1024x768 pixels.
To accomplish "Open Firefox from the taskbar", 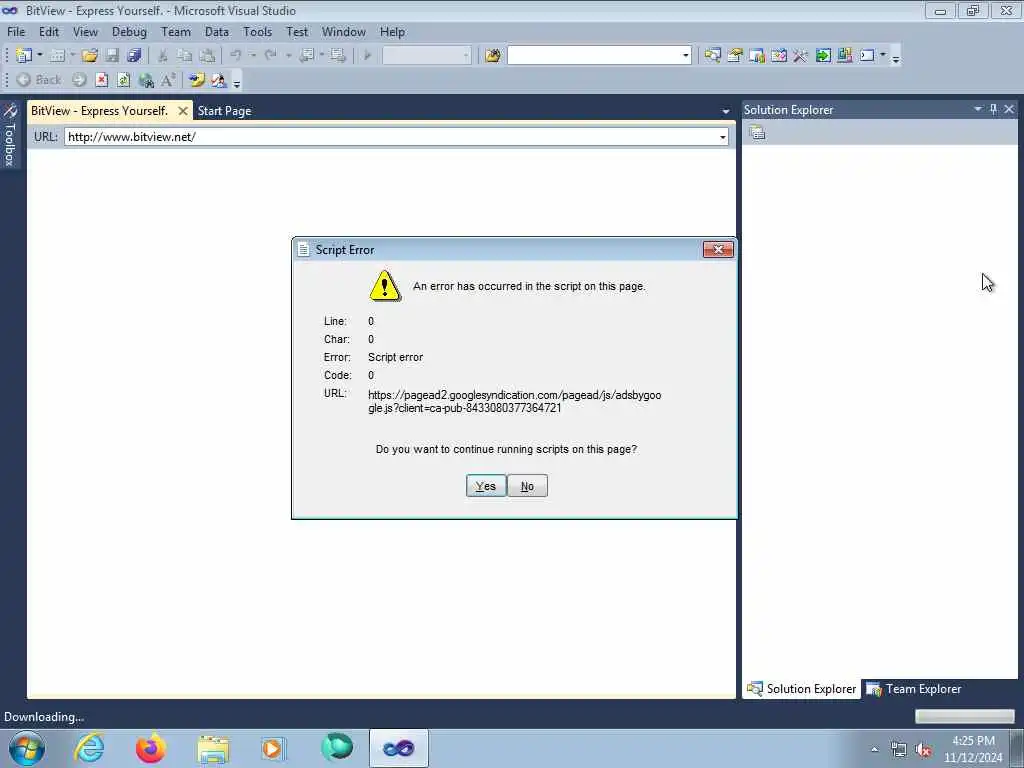I will pyautogui.click(x=150, y=748).
